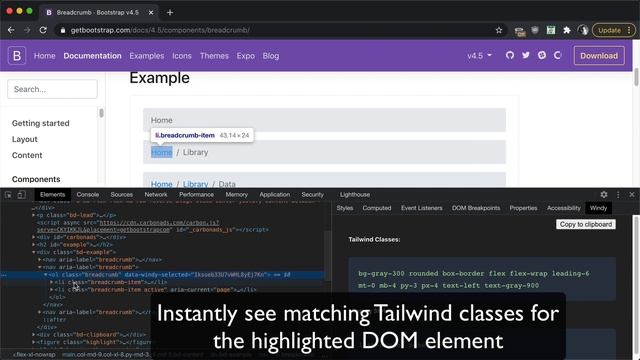
Task: Expand the p class bd-lead node
Action: pos(34,215)
